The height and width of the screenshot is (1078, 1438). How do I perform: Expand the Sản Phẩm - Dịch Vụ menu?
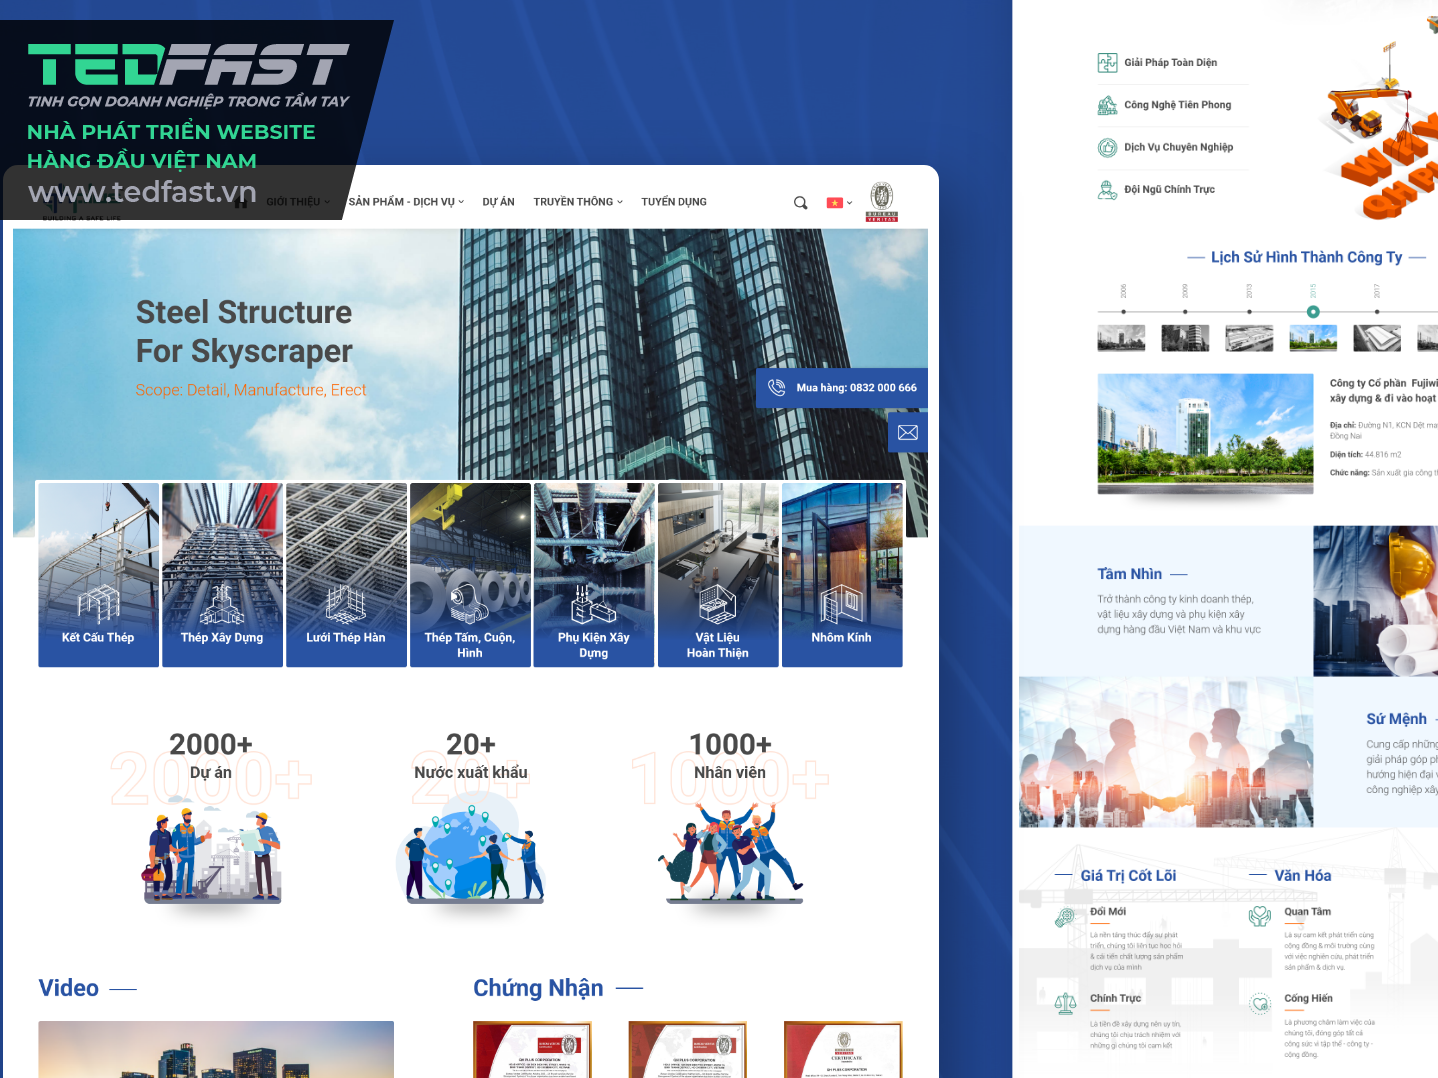(406, 202)
